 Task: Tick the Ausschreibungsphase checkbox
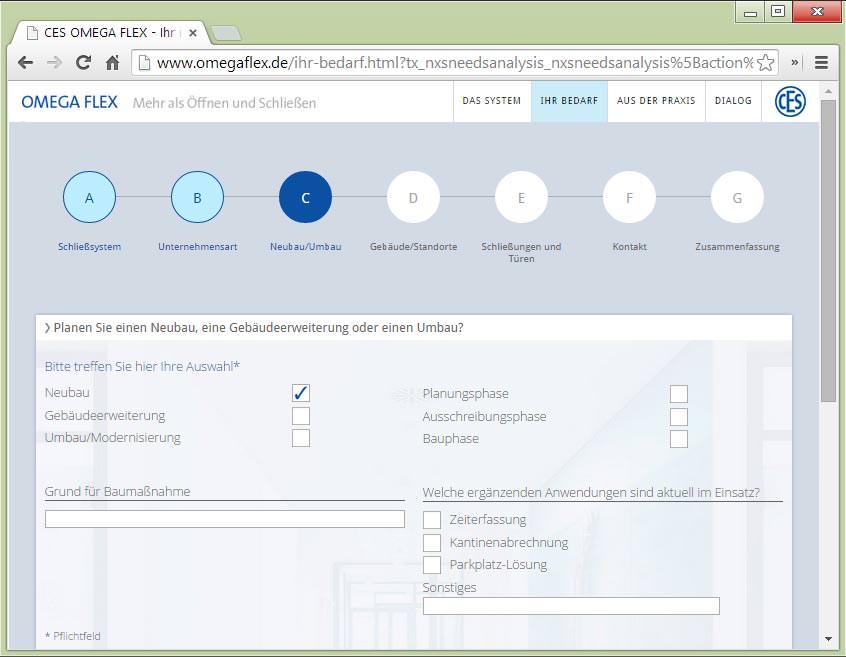[x=679, y=417]
